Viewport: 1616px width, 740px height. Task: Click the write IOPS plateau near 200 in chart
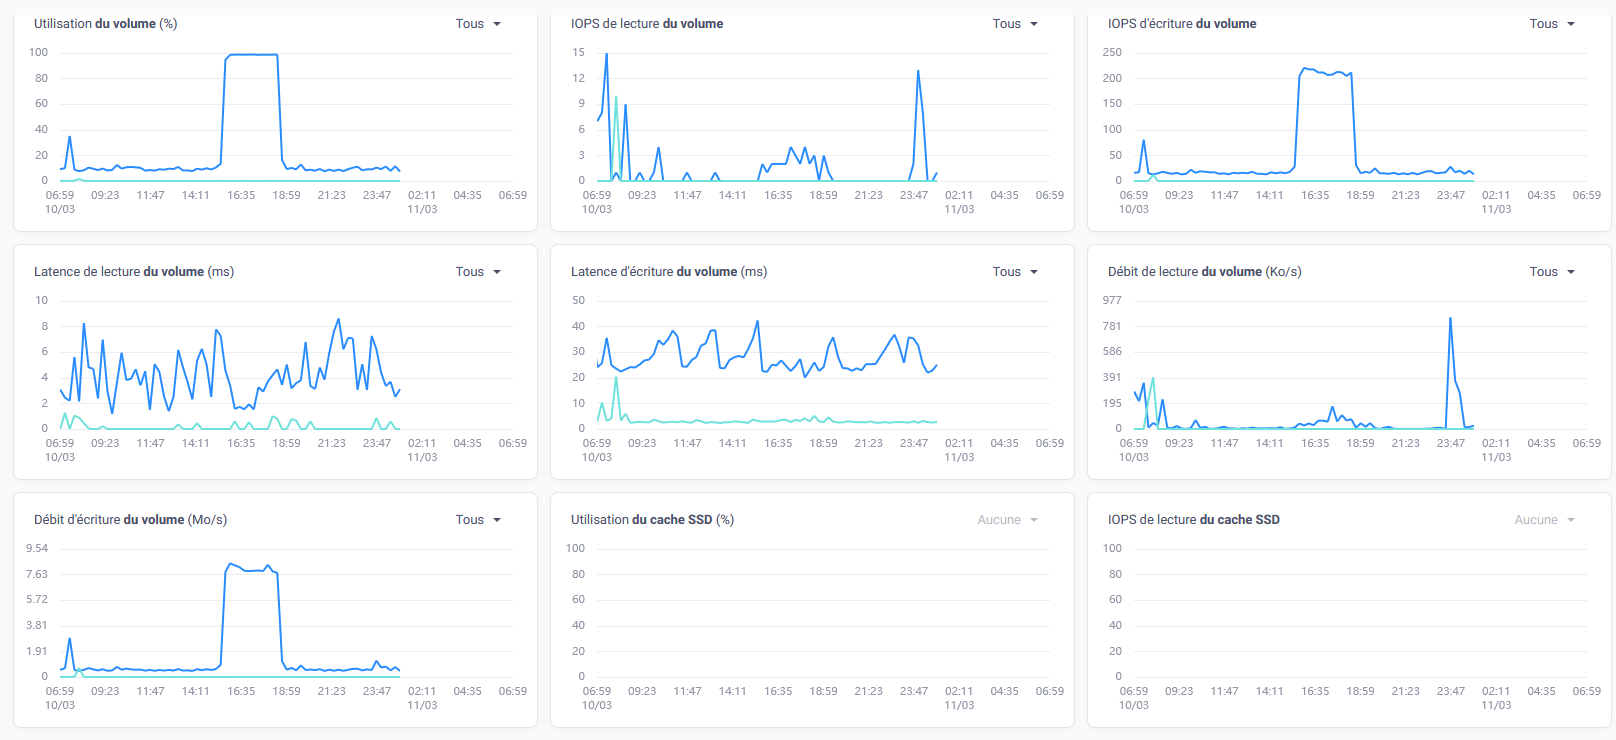pos(1326,73)
